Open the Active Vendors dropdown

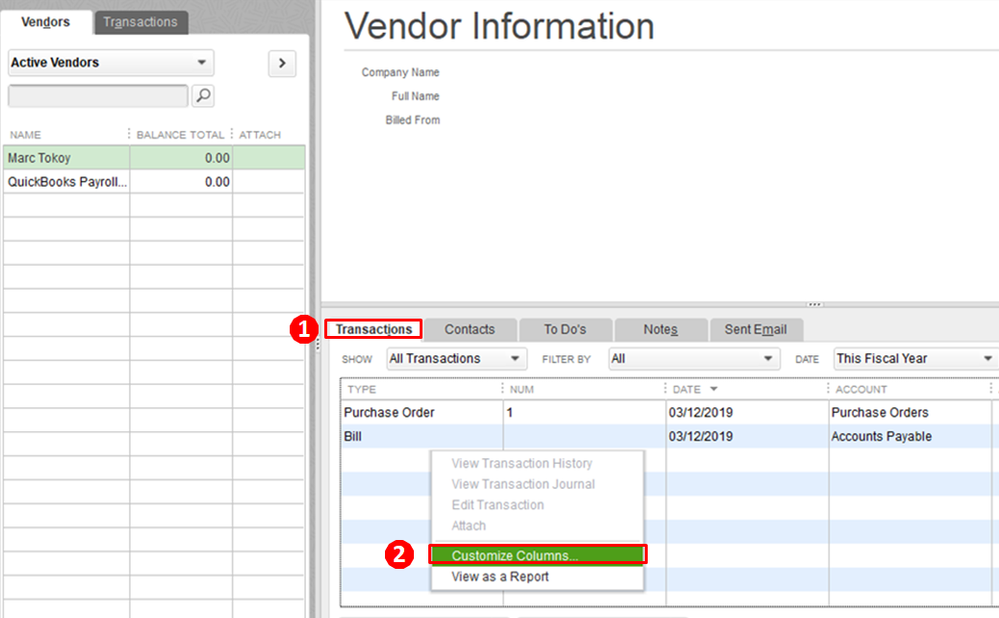111,62
